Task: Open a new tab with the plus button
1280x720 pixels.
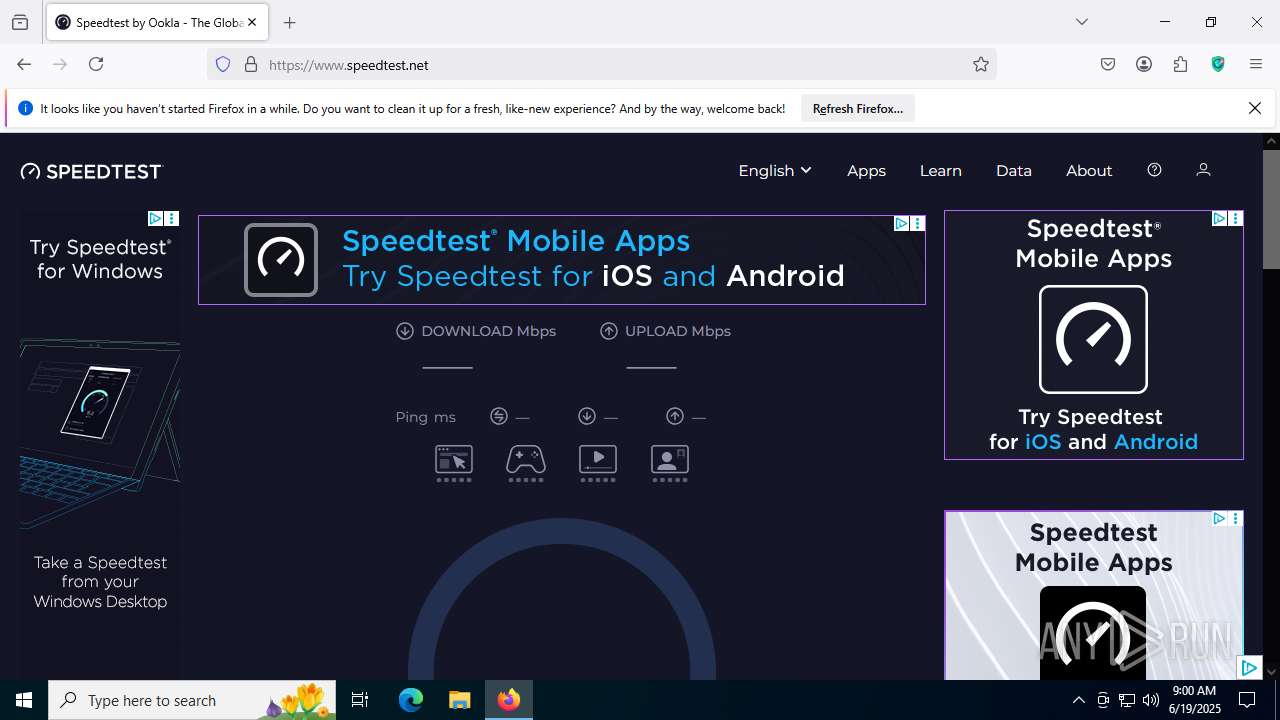Action: (290, 22)
